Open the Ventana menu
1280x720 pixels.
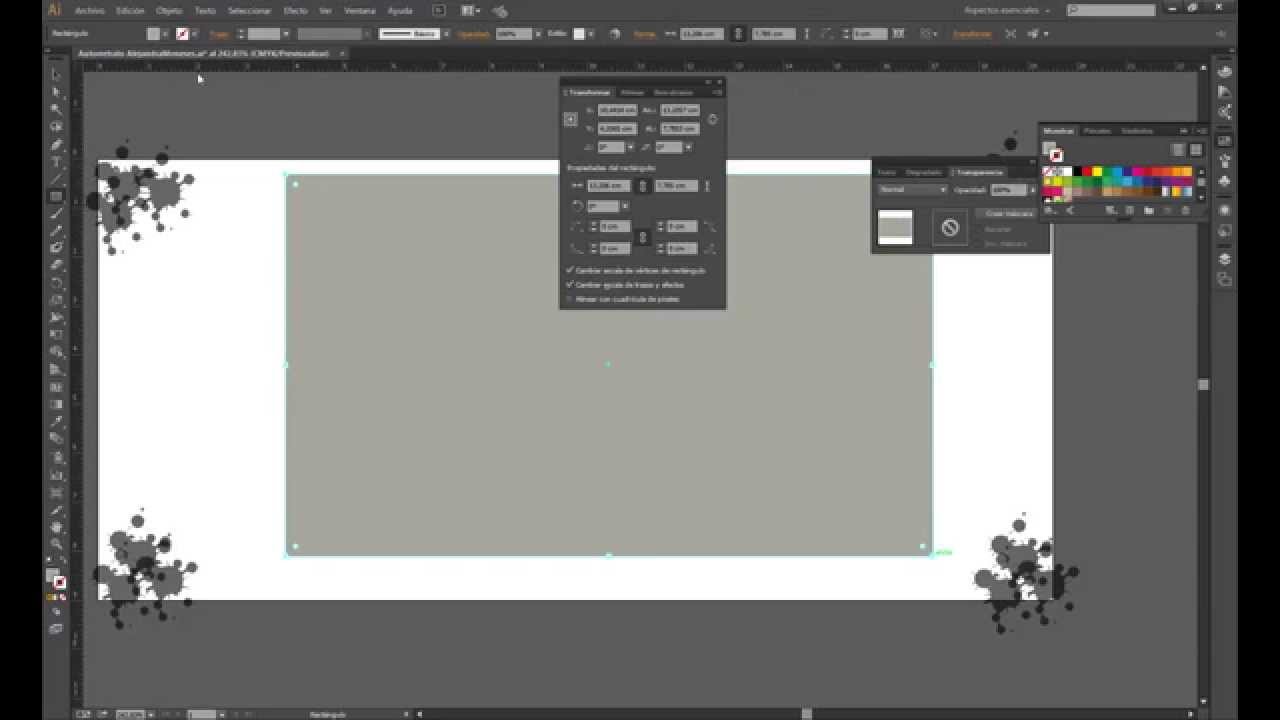click(359, 10)
